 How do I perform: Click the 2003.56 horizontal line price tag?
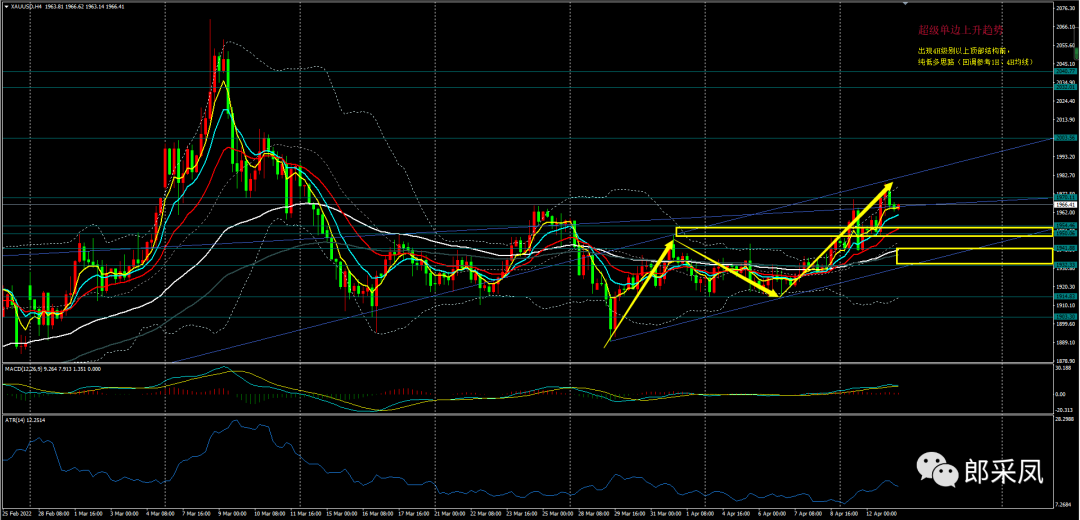tap(1064, 137)
